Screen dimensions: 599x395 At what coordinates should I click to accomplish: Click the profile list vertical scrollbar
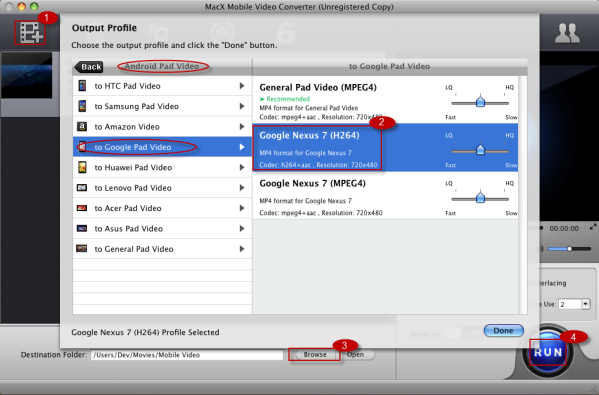(x=523, y=195)
